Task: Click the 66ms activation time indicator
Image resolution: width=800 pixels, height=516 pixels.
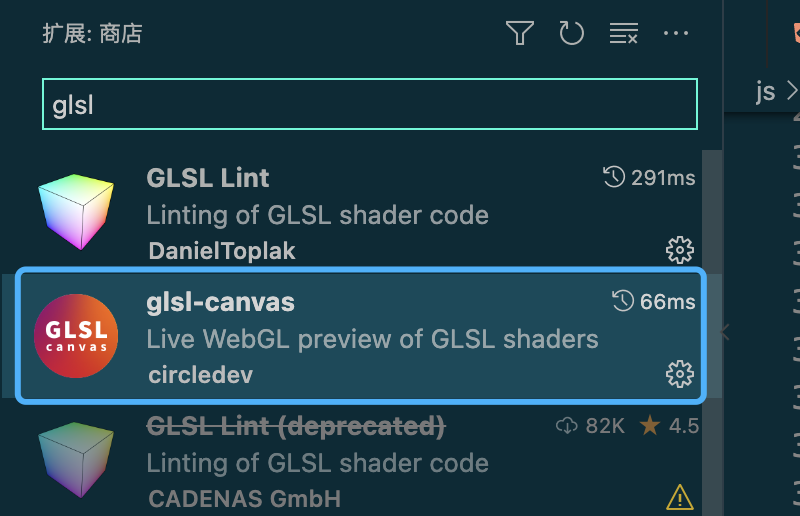Action: [653, 302]
